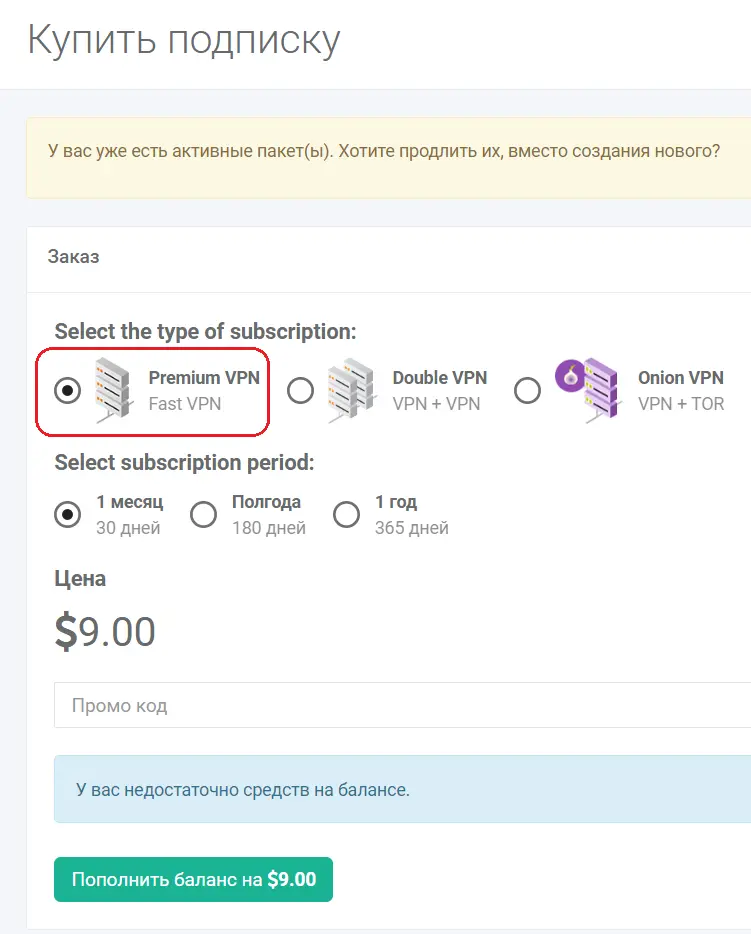This screenshot has width=751, height=934.
Task: Click the insufficient balance blue notice
Action: pyautogui.click(x=403, y=789)
